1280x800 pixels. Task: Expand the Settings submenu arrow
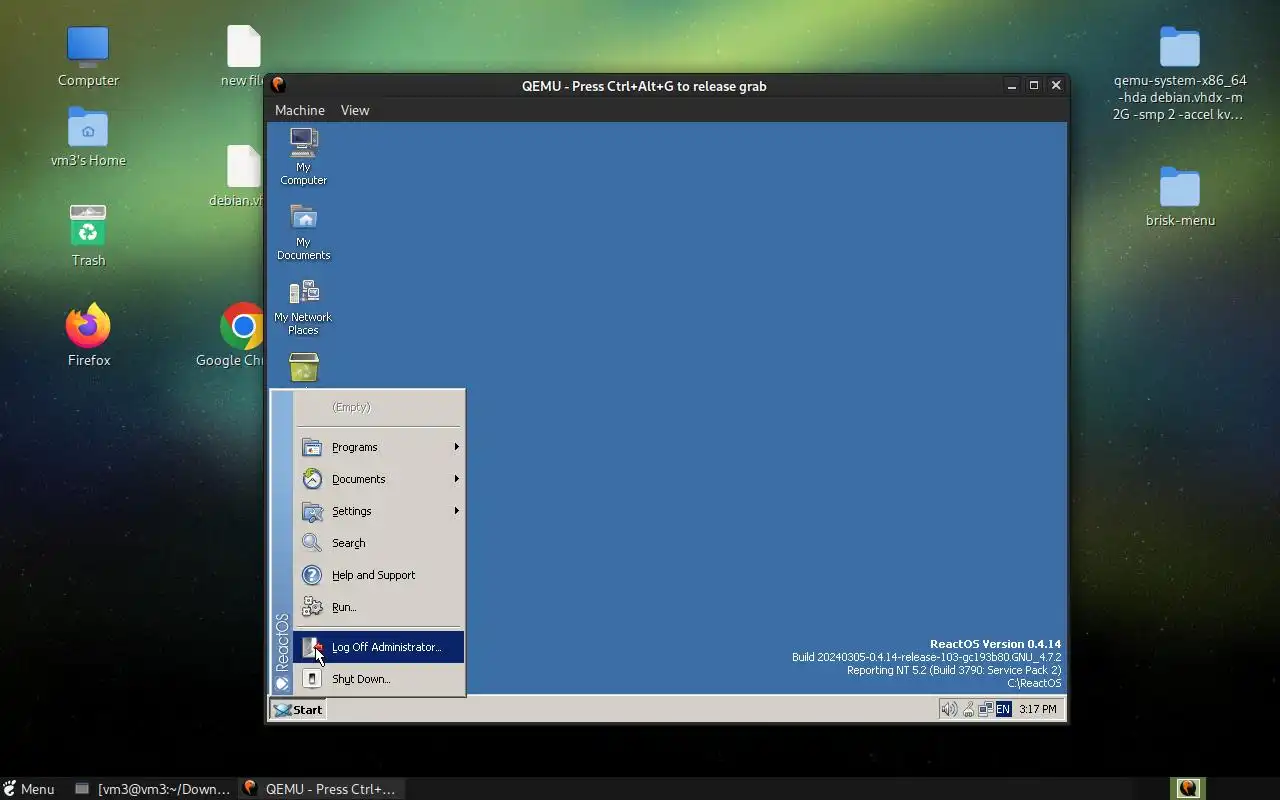456,511
